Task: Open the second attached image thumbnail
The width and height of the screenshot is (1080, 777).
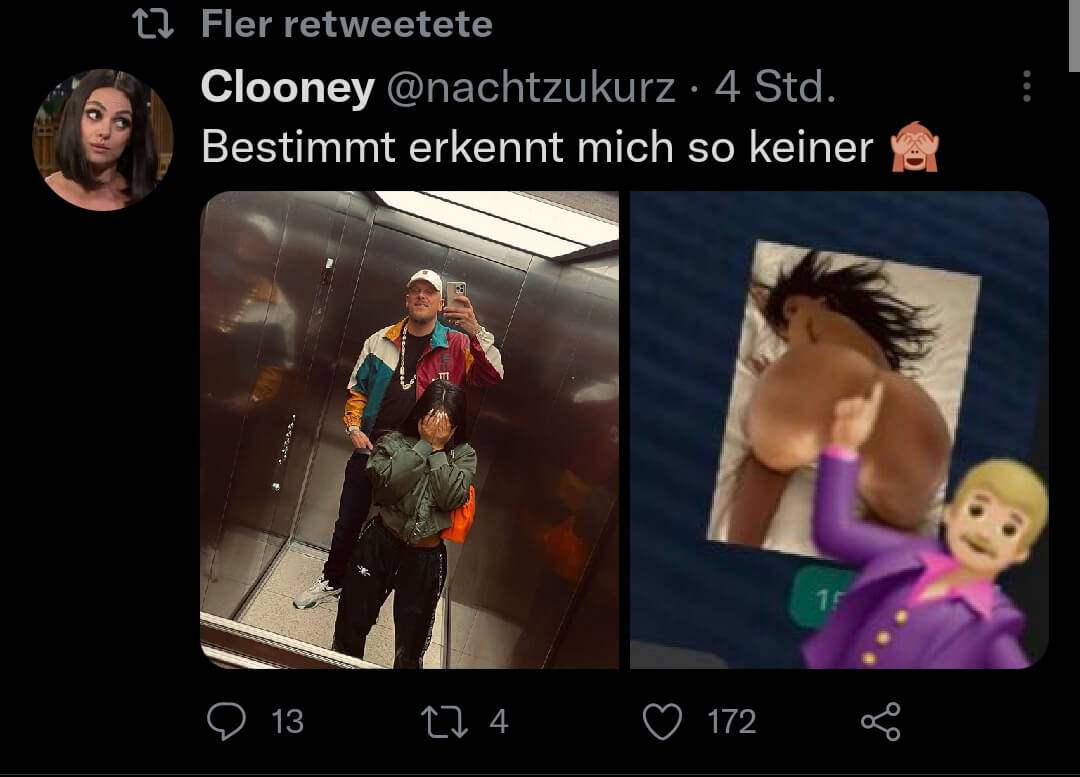Action: [x=839, y=429]
